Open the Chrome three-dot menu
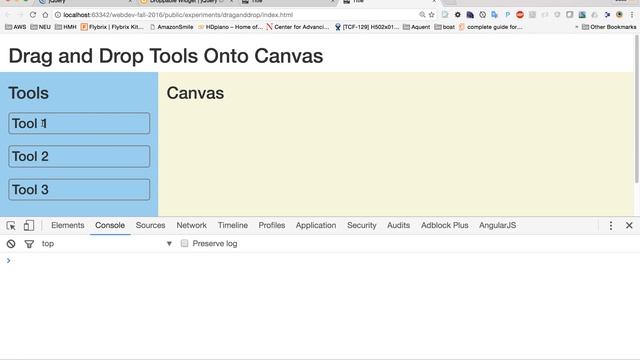Screen dimensions: 640x360 pos(632,15)
